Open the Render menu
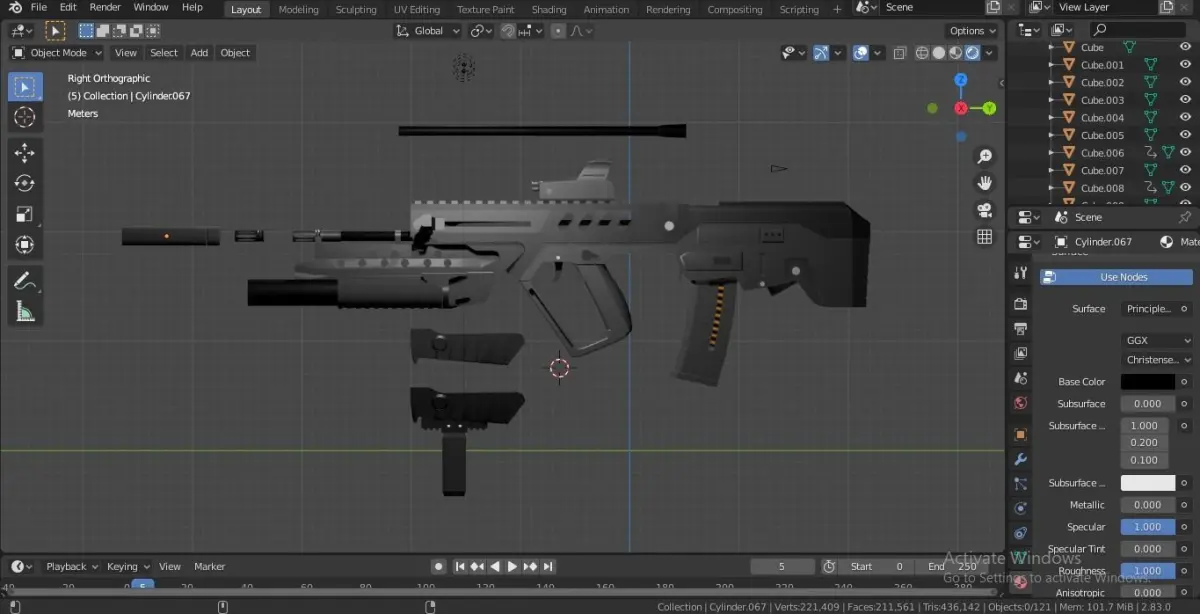Screen dimensions: 1200x614 tap(105, 7)
